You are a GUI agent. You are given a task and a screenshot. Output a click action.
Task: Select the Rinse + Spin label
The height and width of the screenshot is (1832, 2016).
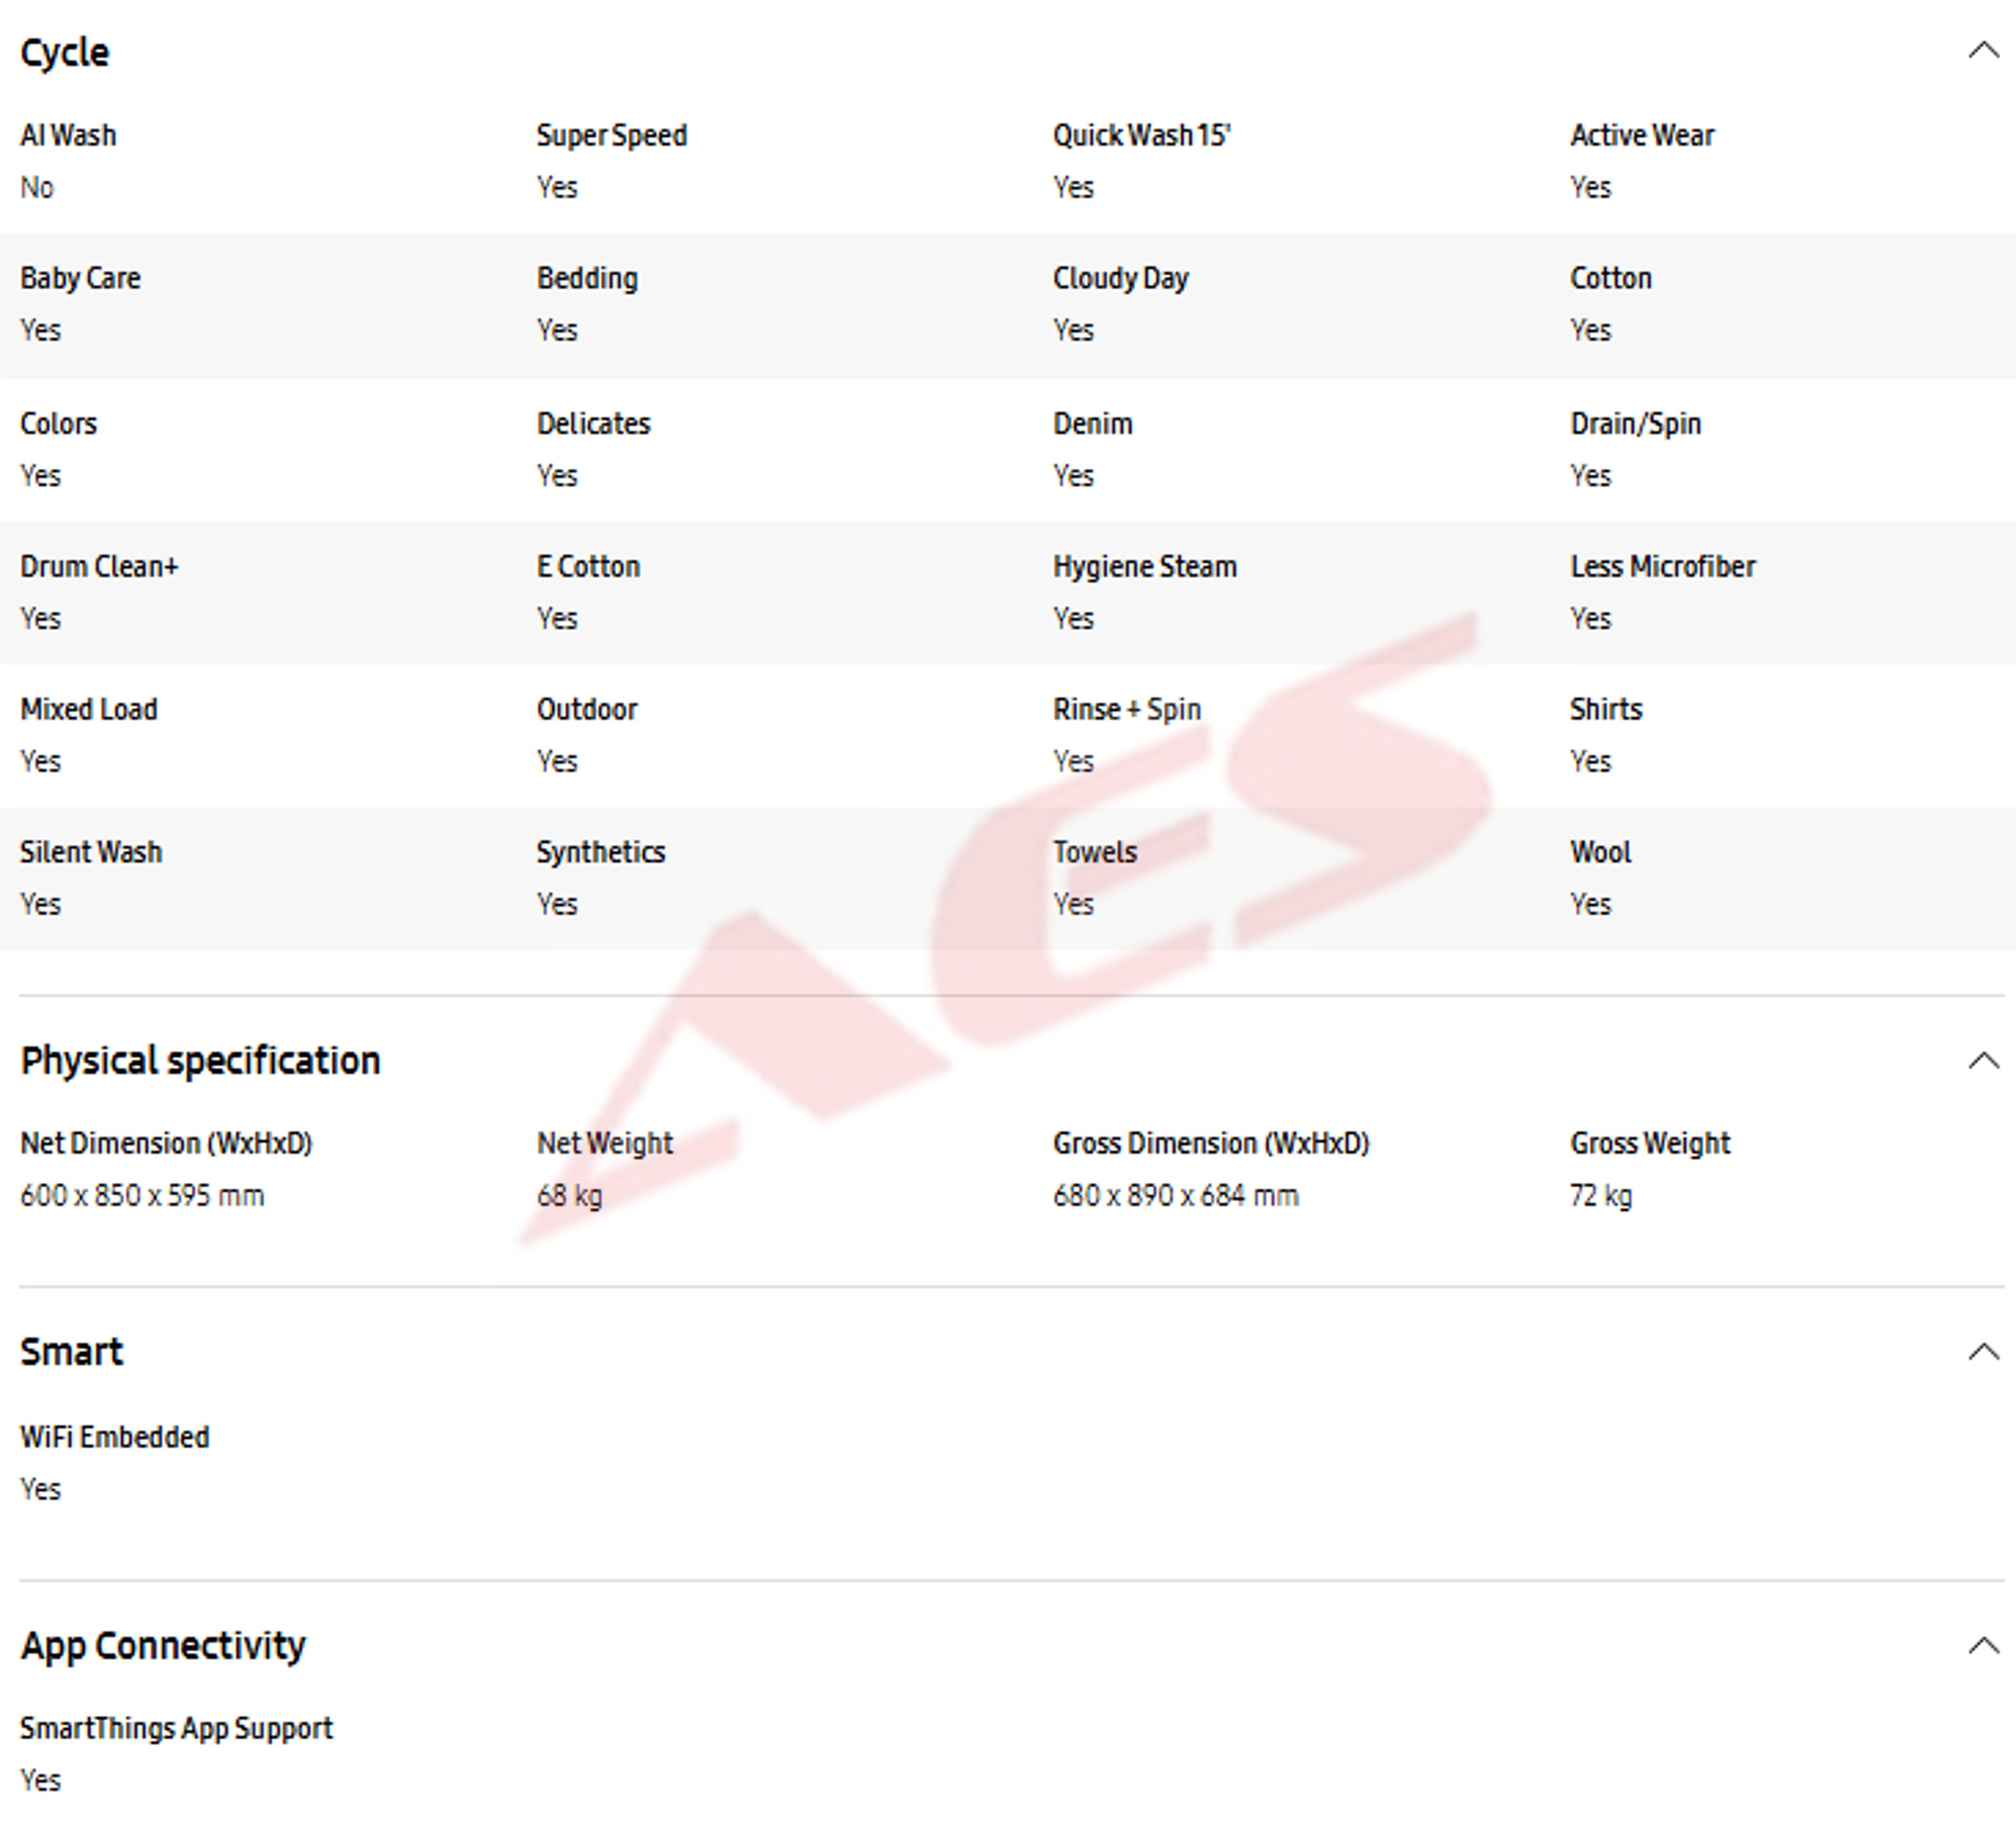coord(1126,711)
